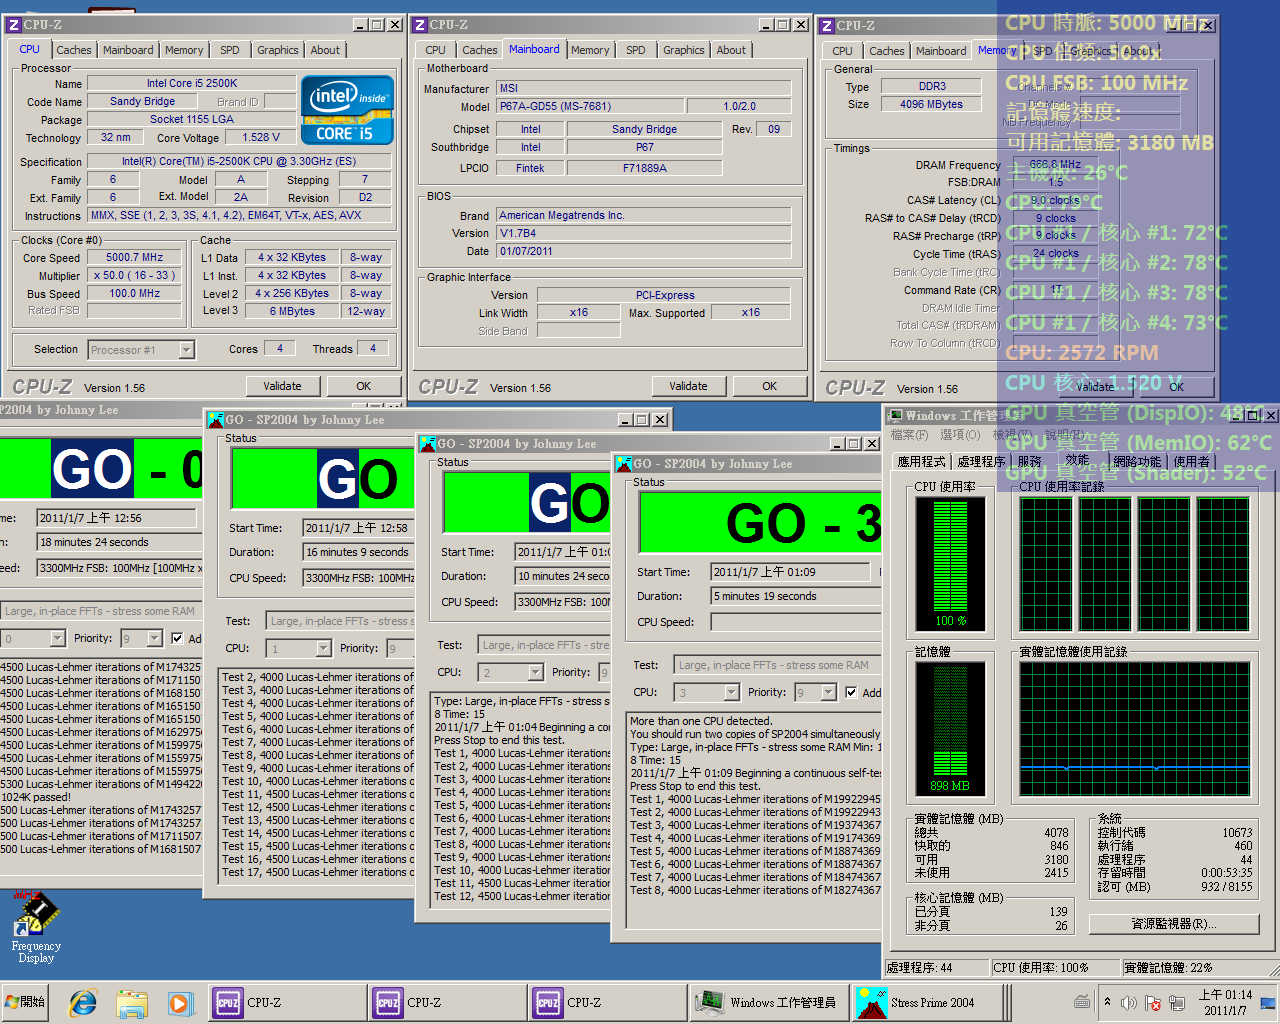Click title icon of SP2004 GO - 3 window
The height and width of the screenshot is (1024, 1280).
(x=623, y=463)
